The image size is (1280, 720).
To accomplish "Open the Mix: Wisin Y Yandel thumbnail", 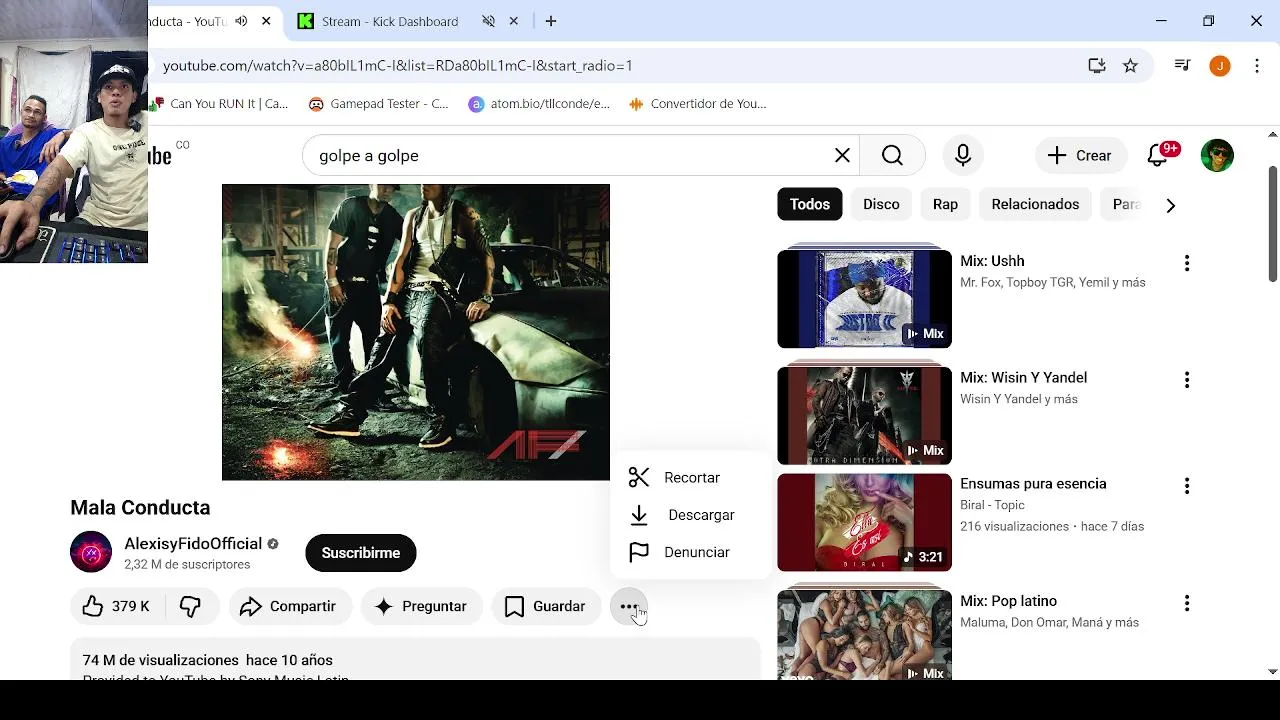I will click(864, 415).
